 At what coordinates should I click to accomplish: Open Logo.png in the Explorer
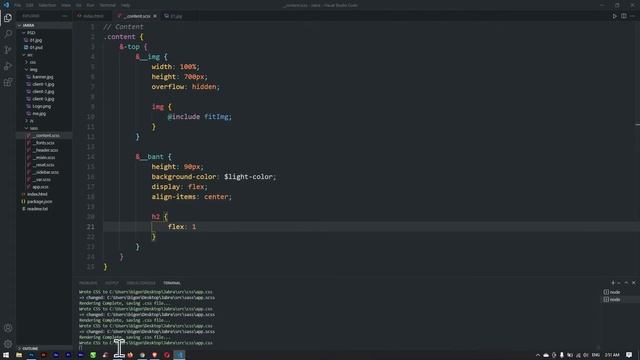[42, 106]
